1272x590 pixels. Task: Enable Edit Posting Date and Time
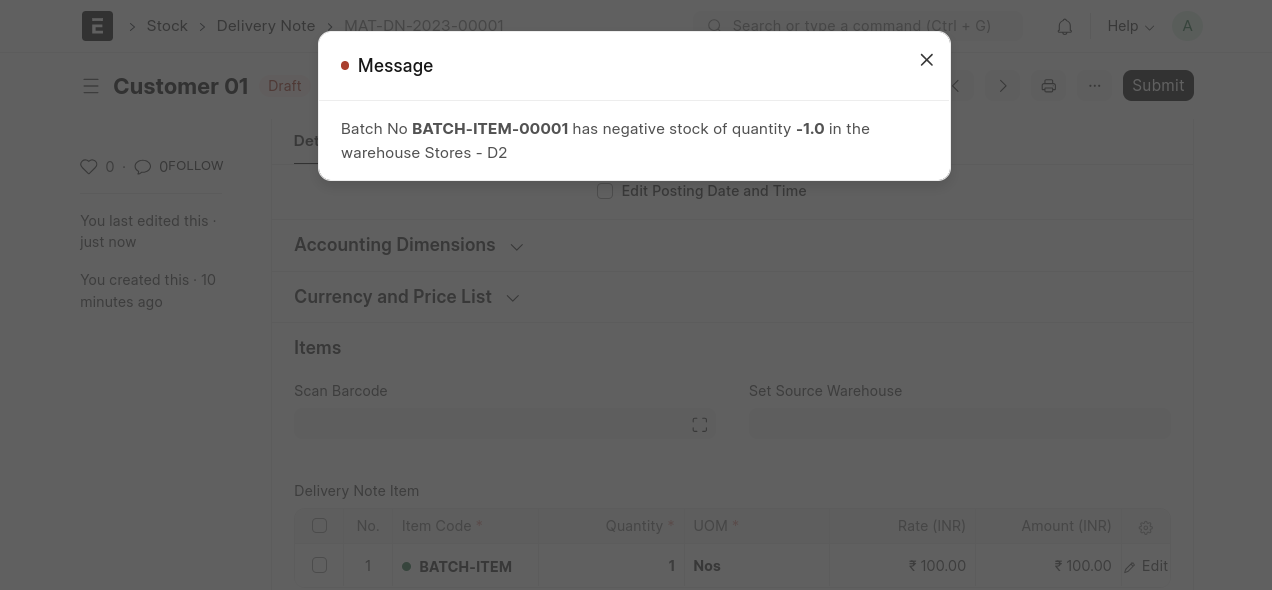(x=605, y=191)
